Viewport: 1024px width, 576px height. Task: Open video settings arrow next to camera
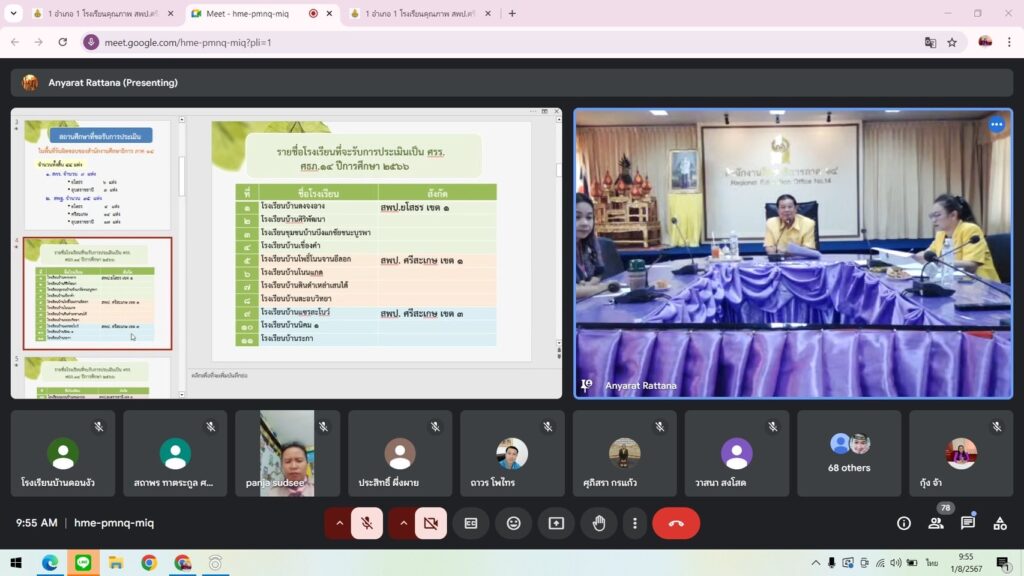click(x=403, y=523)
